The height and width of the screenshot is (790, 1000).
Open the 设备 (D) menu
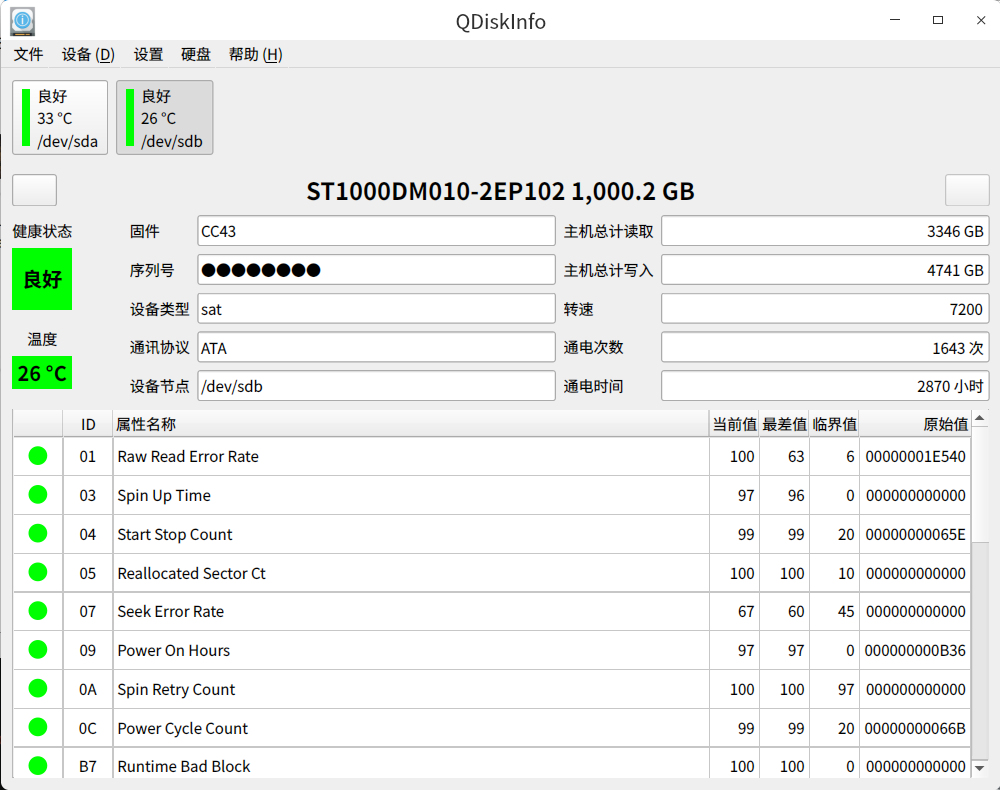pyautogui.click(x=88, y=55)
